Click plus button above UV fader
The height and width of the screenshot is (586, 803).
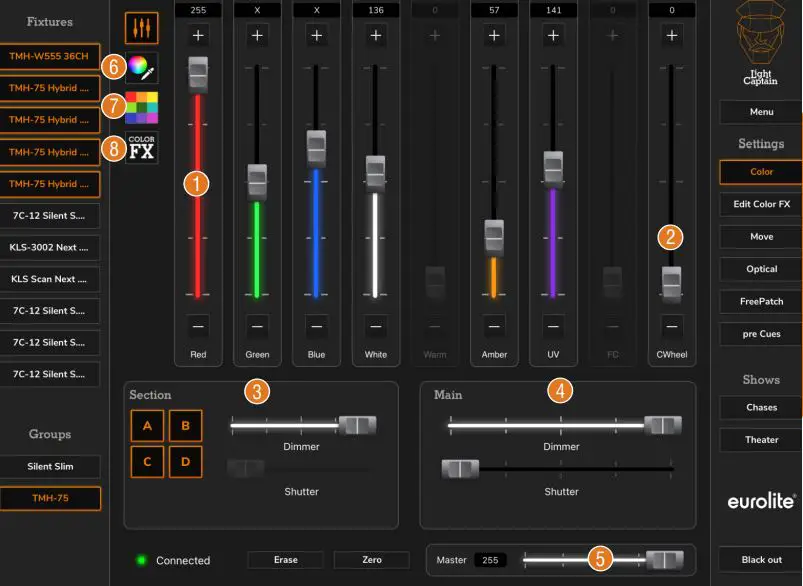click(x=553, y=35)
